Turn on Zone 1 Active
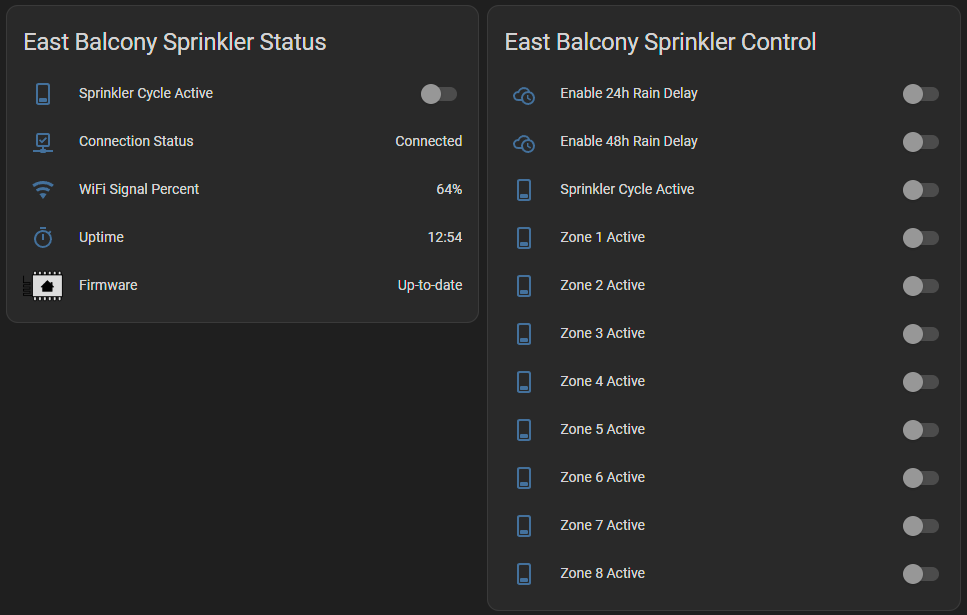The height and width of the screenshot is (615, 967). pyautogui.click(x=920, y=238)
